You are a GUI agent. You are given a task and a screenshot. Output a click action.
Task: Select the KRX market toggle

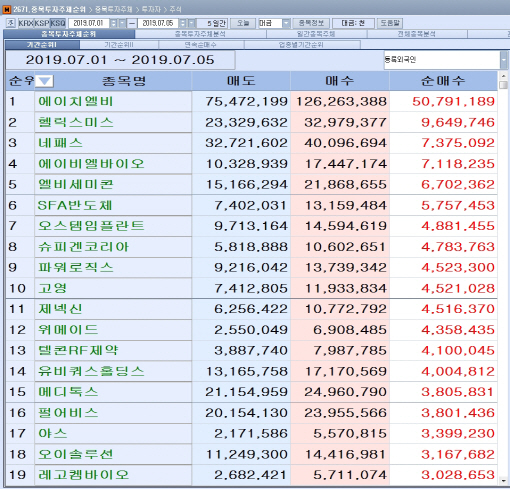pos(26,23)
